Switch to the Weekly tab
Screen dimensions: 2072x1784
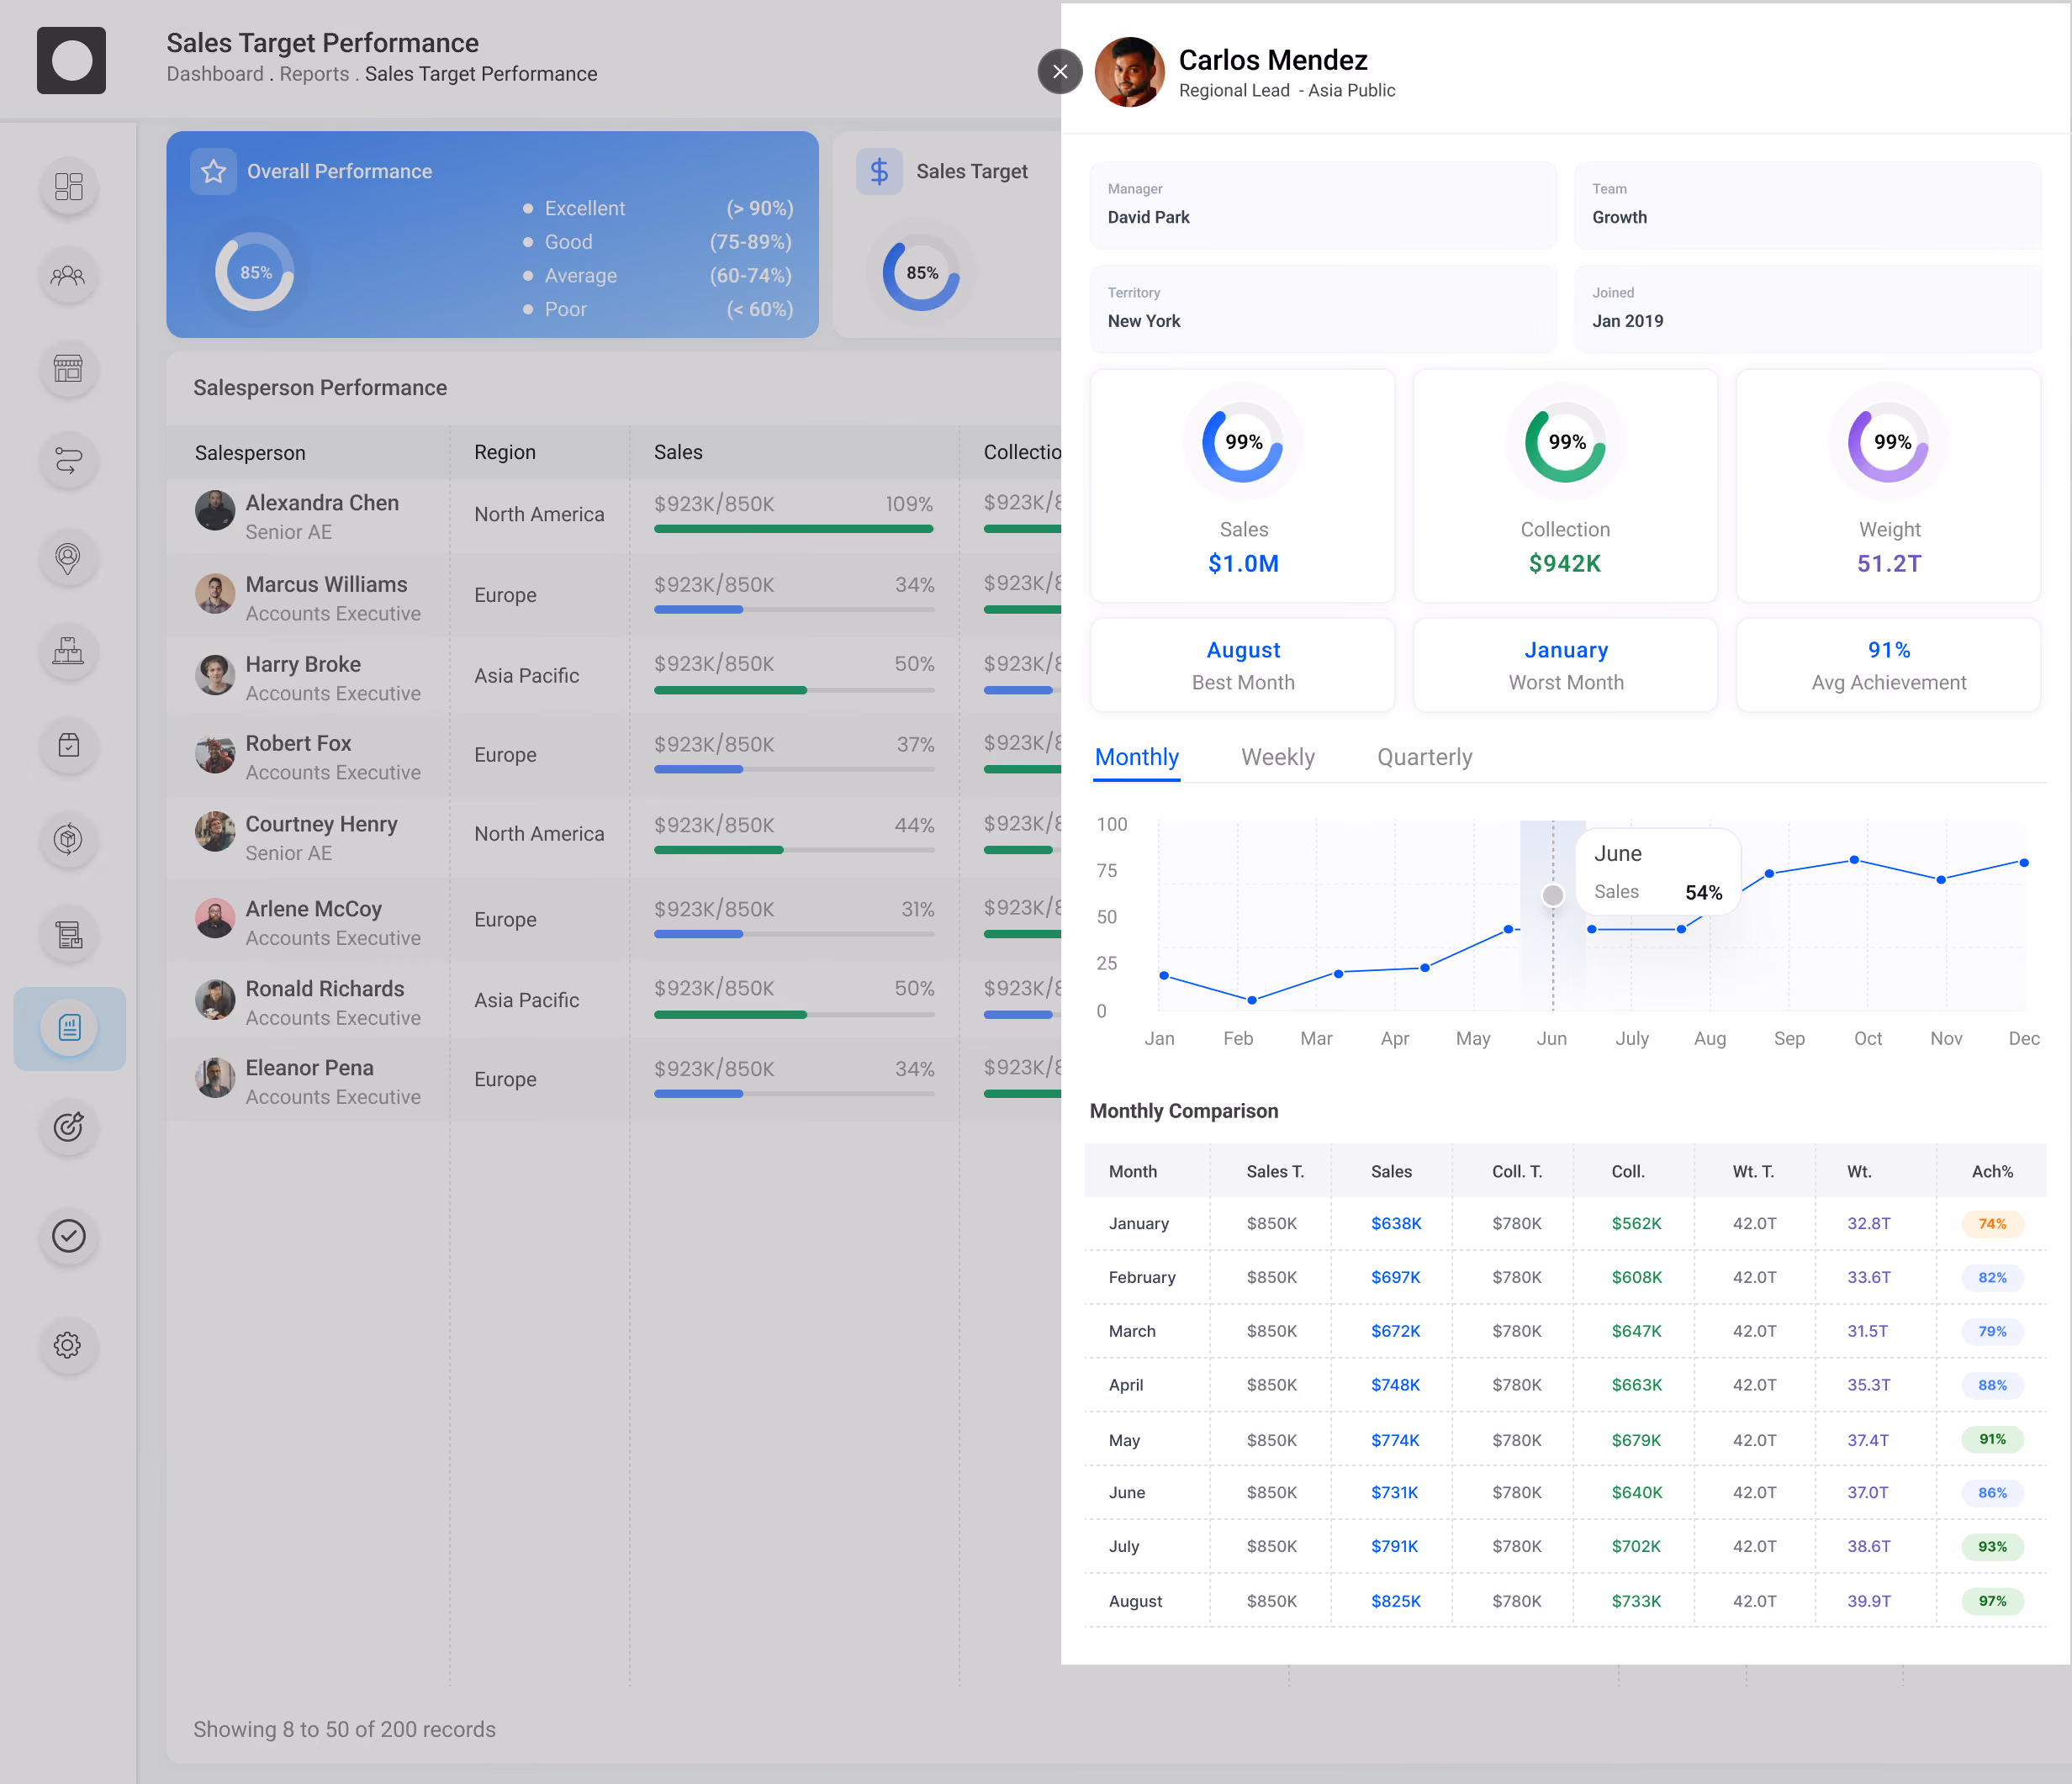point(1278,757)
